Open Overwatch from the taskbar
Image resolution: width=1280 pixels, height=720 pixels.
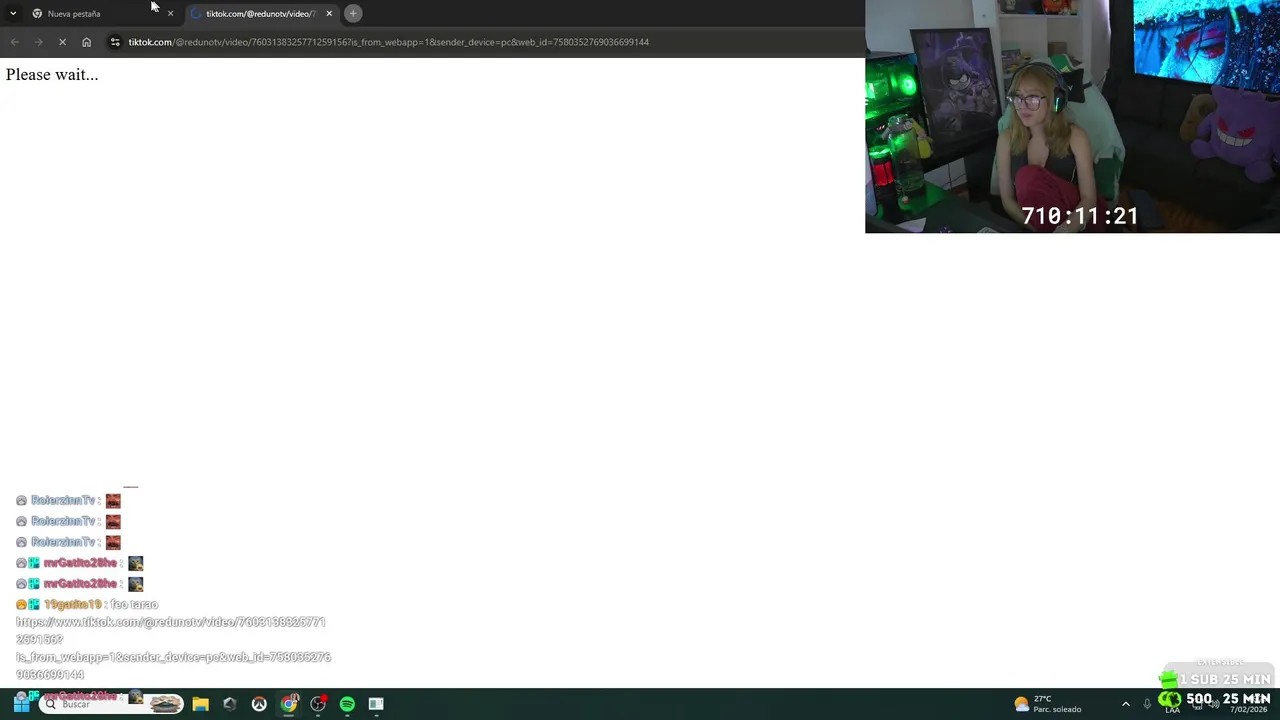pos(259,704)
